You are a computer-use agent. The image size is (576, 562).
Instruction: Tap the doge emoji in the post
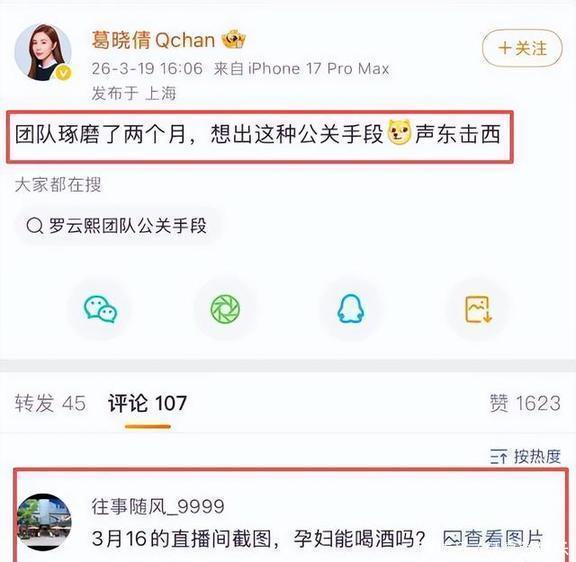(x=399, y=133)
